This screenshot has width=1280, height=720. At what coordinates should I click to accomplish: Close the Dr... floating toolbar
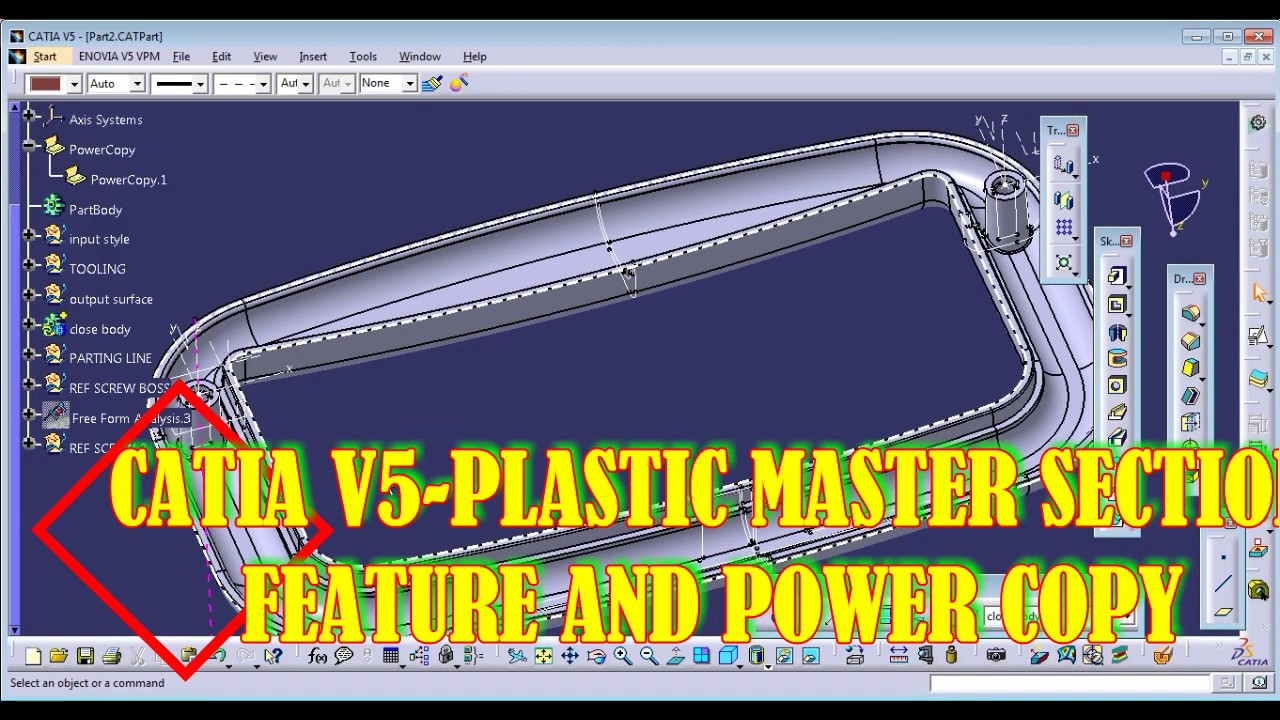click(1199, 278)
